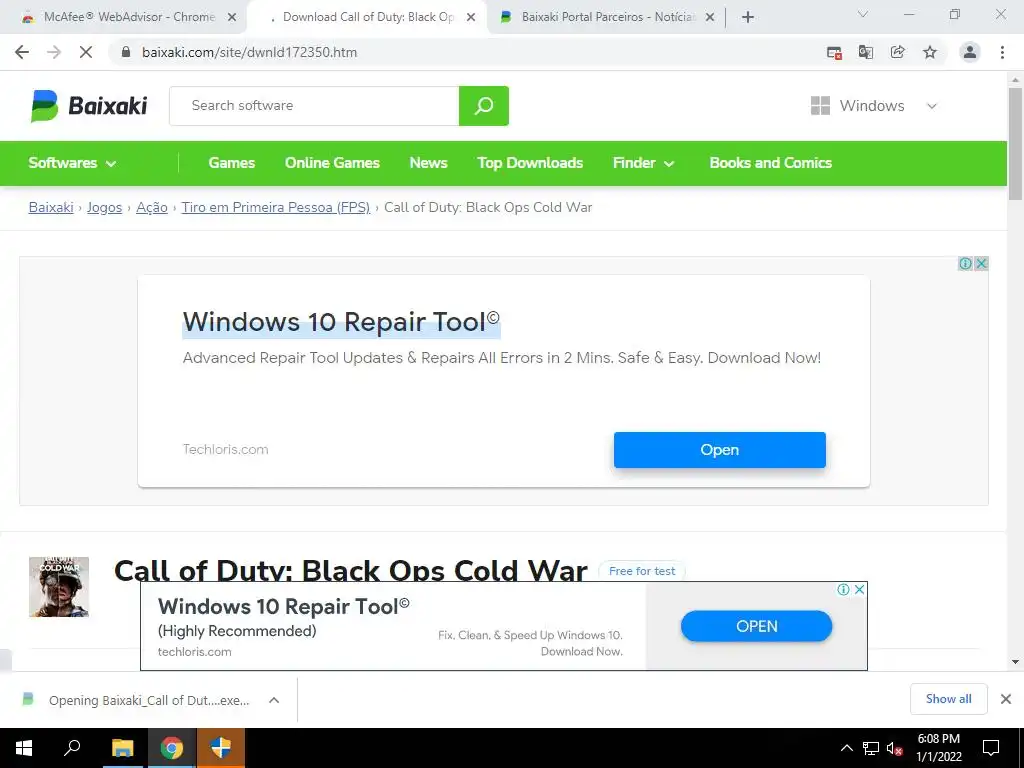Viewport: 1024px width, 768px height.
Task: Click the Ação breadcrumb link
Action: point(152,207)
